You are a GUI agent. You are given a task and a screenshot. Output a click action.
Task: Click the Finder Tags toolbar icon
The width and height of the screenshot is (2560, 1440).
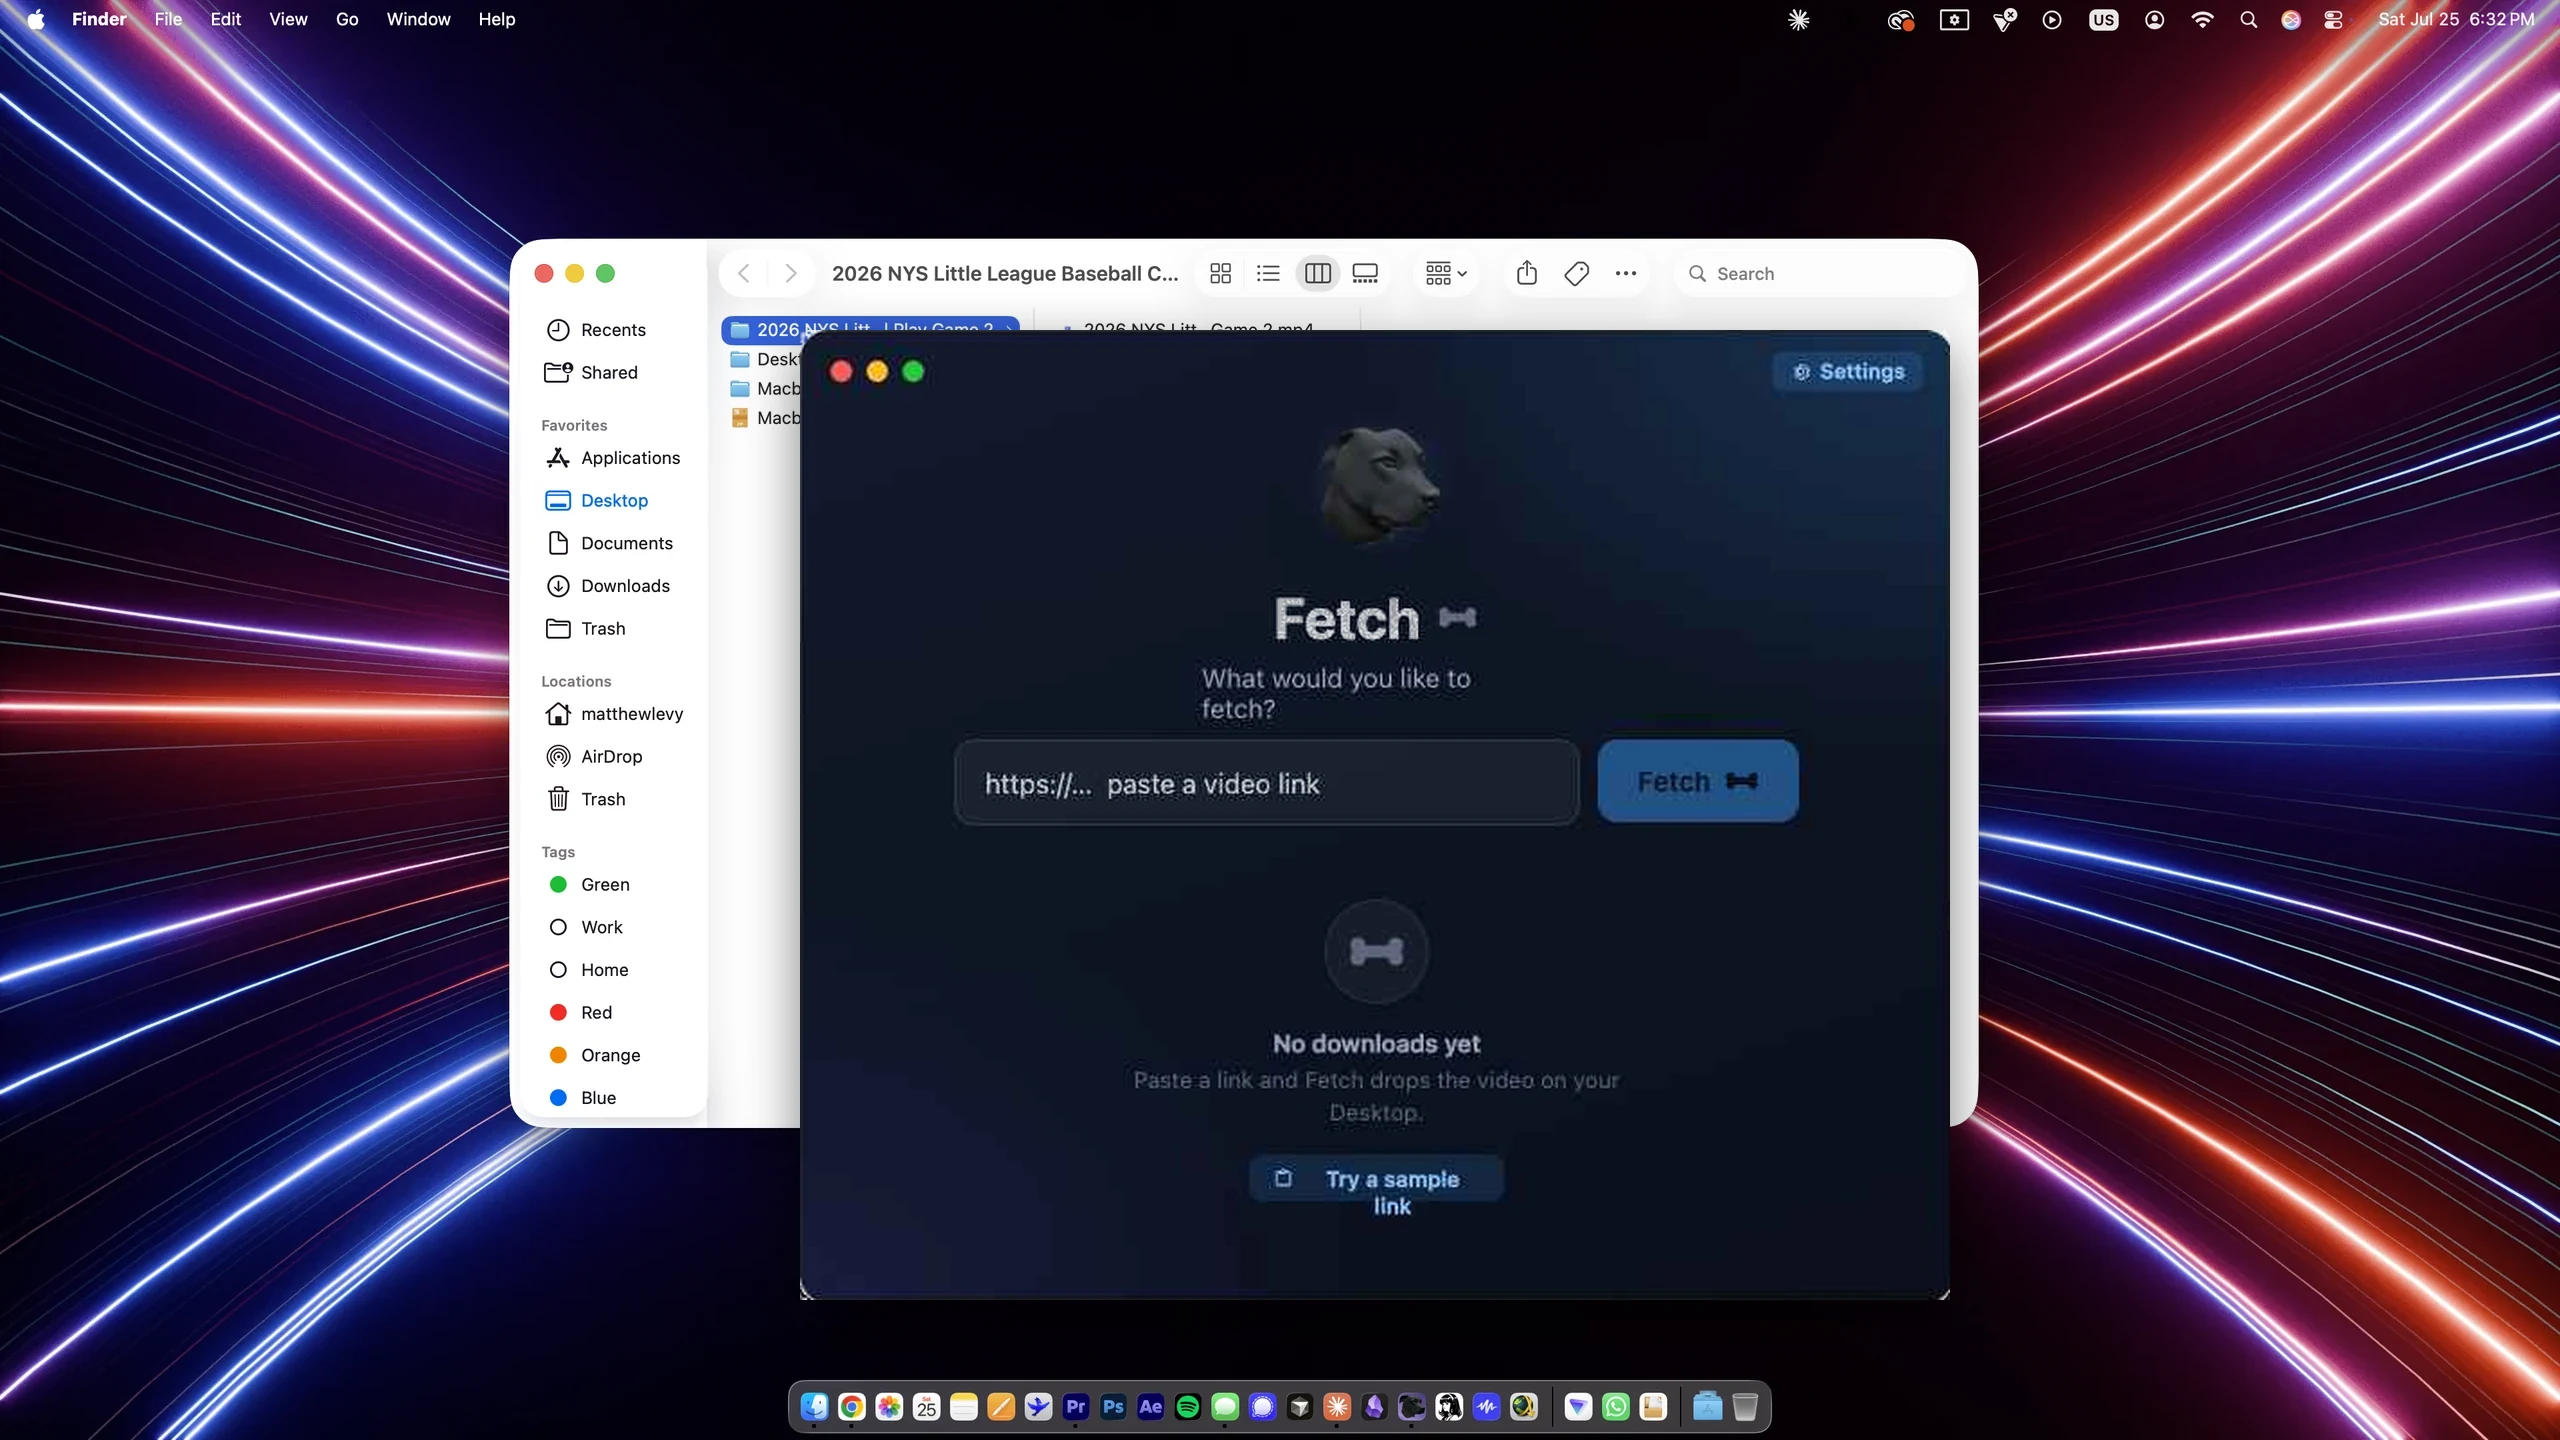[x=1577, y=273]
